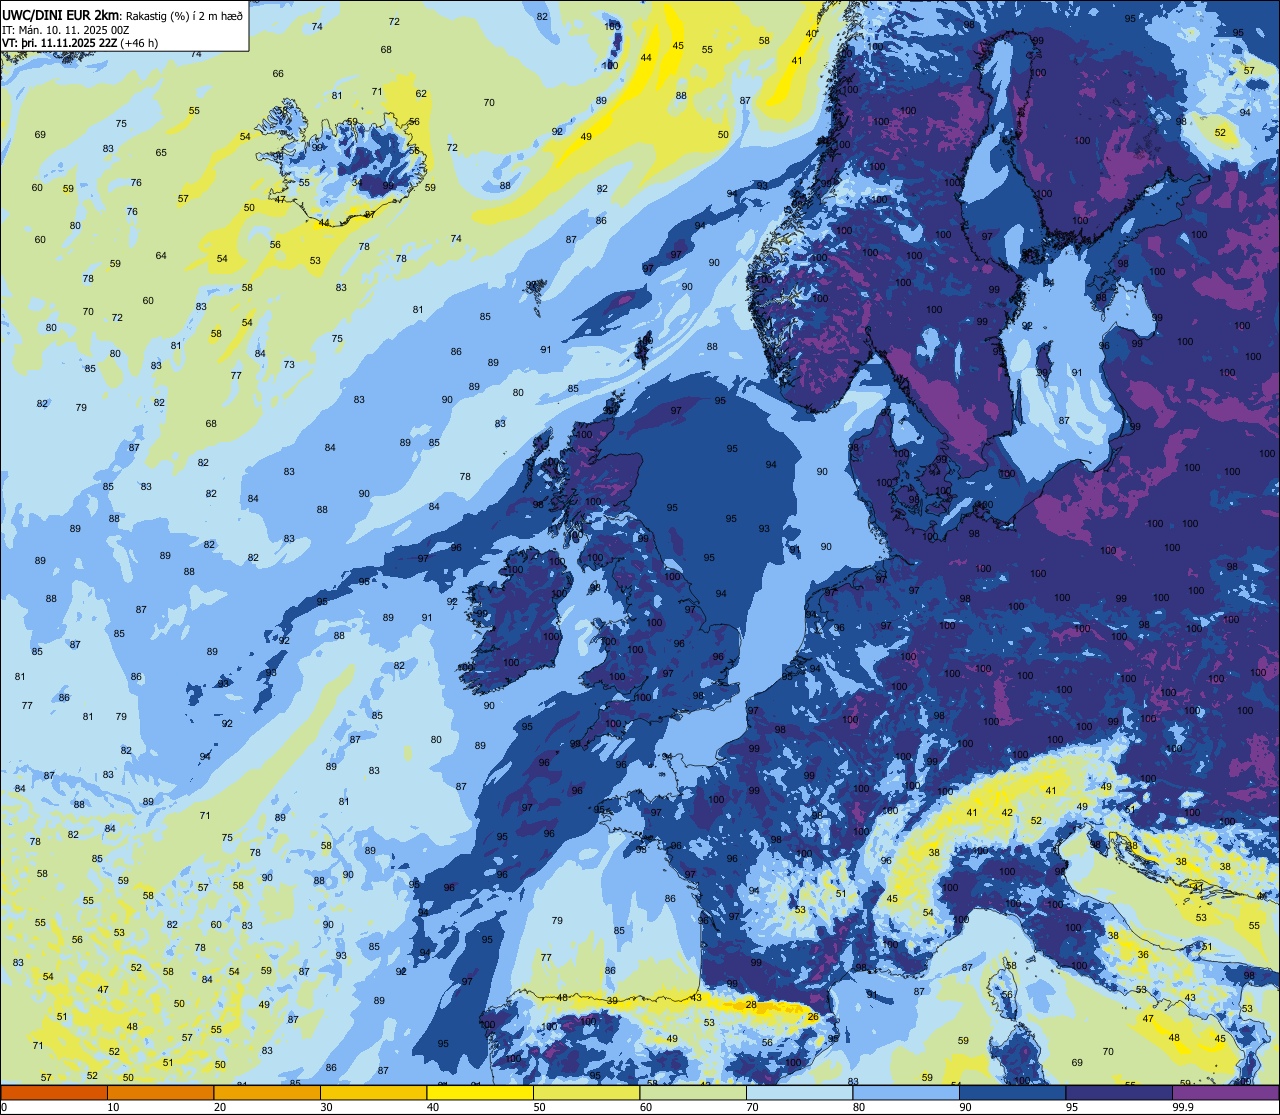Click the legend tick label '95'

[1073, 1108]
